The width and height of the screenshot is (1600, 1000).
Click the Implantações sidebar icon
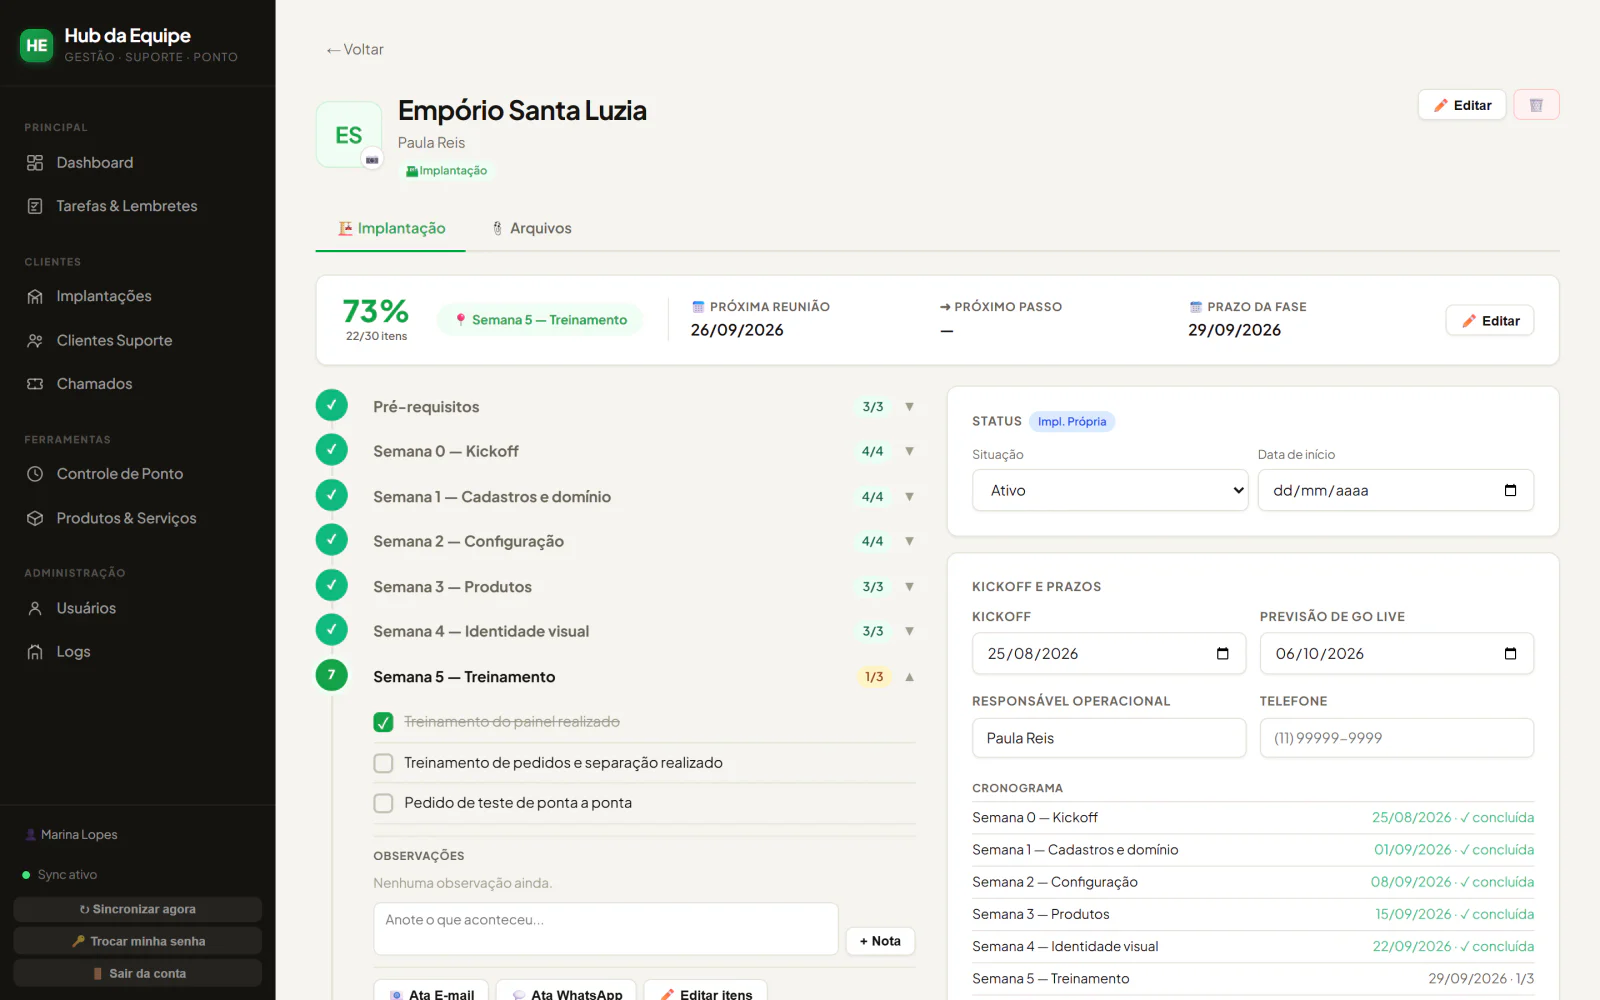[35, 296]
